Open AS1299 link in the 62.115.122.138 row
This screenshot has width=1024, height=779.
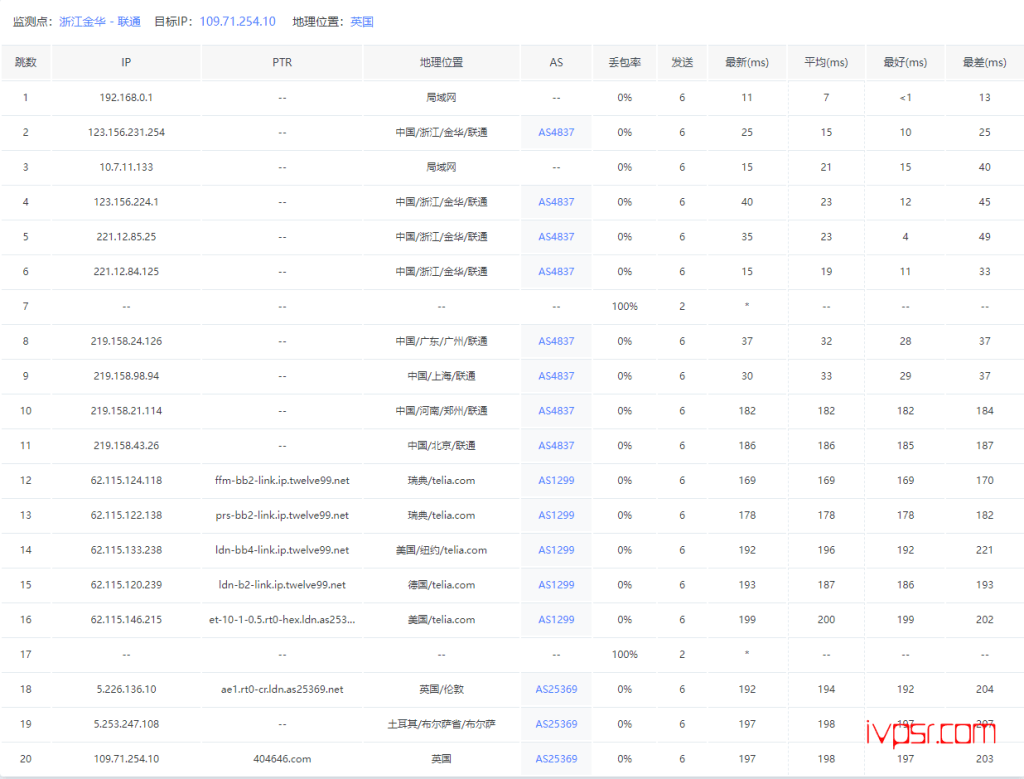[x=556, y=515]
